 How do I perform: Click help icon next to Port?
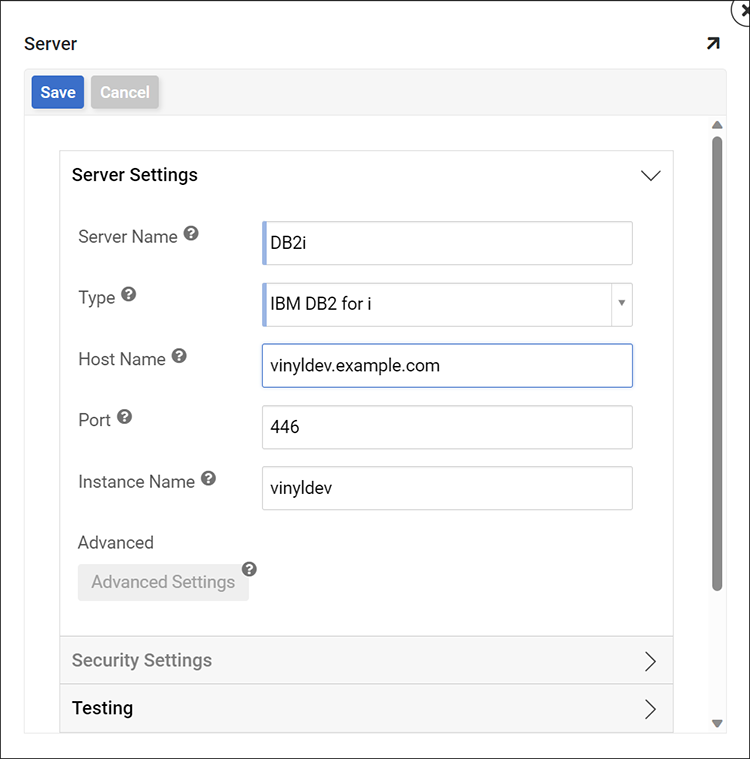124,417
